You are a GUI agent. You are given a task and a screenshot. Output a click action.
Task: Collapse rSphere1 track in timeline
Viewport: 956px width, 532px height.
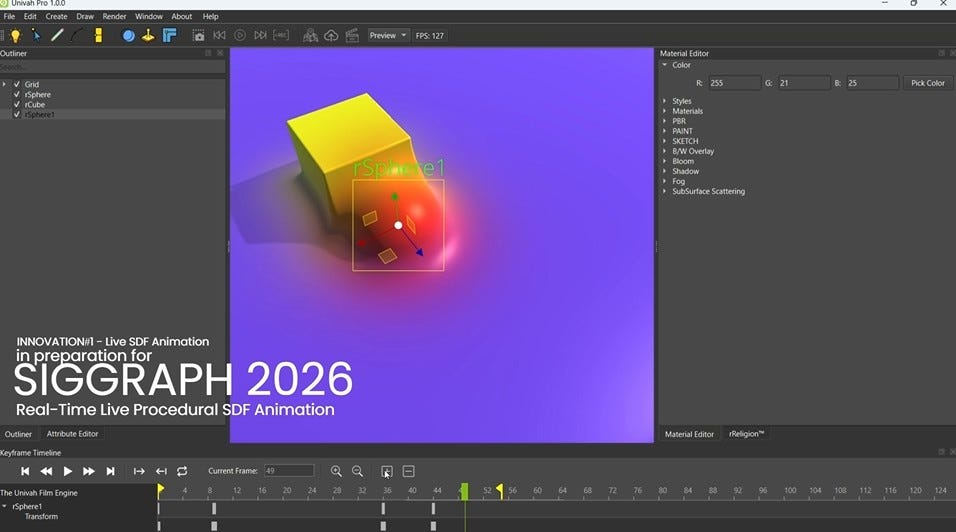click(4, 506)
